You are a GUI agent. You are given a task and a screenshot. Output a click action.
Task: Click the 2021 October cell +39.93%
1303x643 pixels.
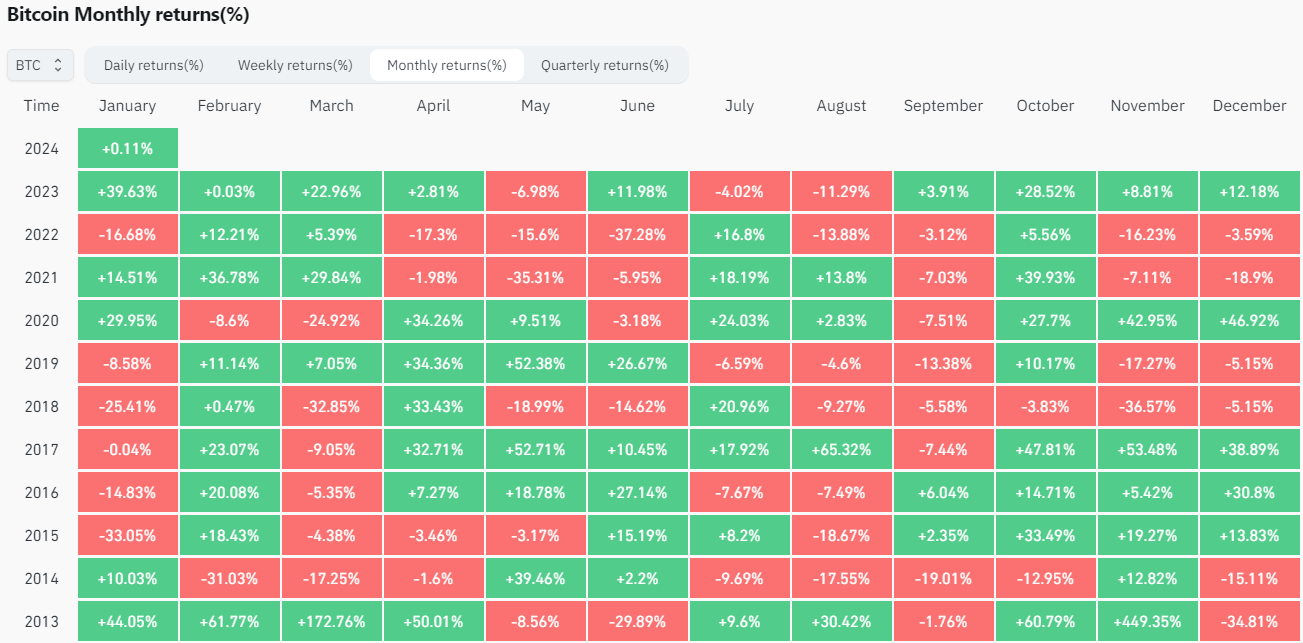[x=1045, y=277]
